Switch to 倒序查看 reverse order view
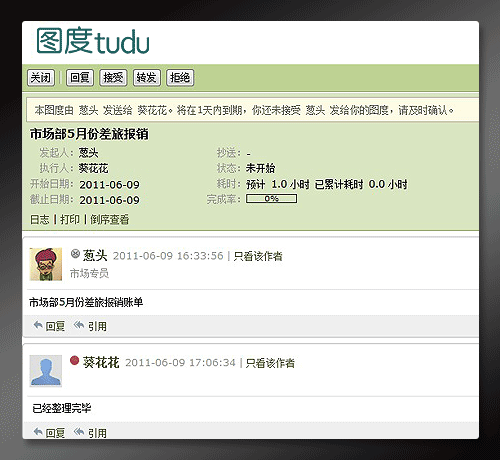This screenshot has width=501, height=461. (x=109, y=219)
